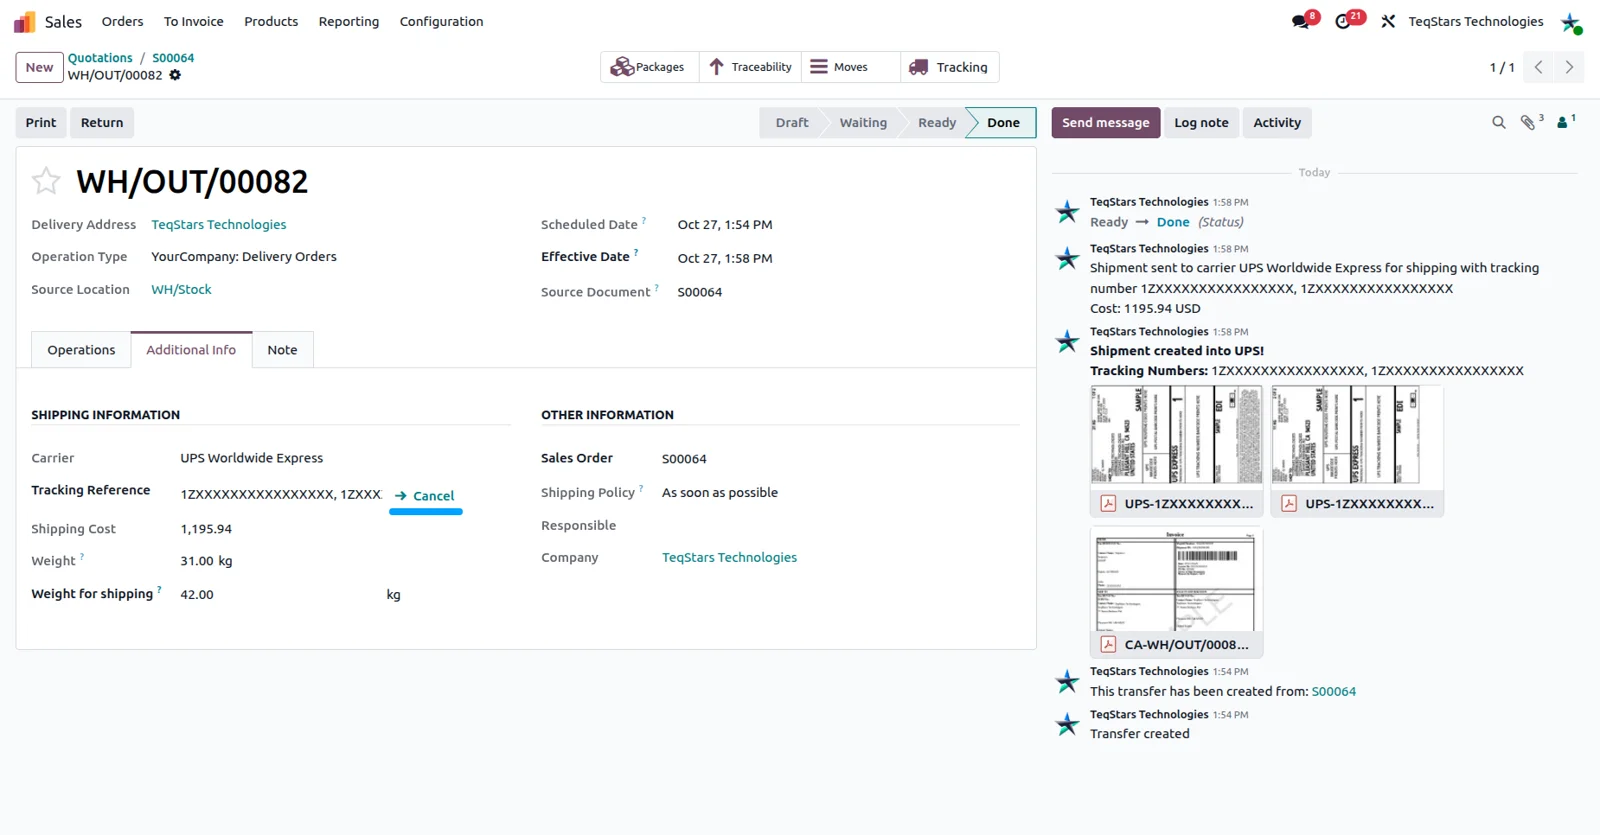Open the gear actions menu beside WH/OUT/00082
The height and width of the screenshot is (835, 1600).
pyautogui.click(x=175, y=75)
